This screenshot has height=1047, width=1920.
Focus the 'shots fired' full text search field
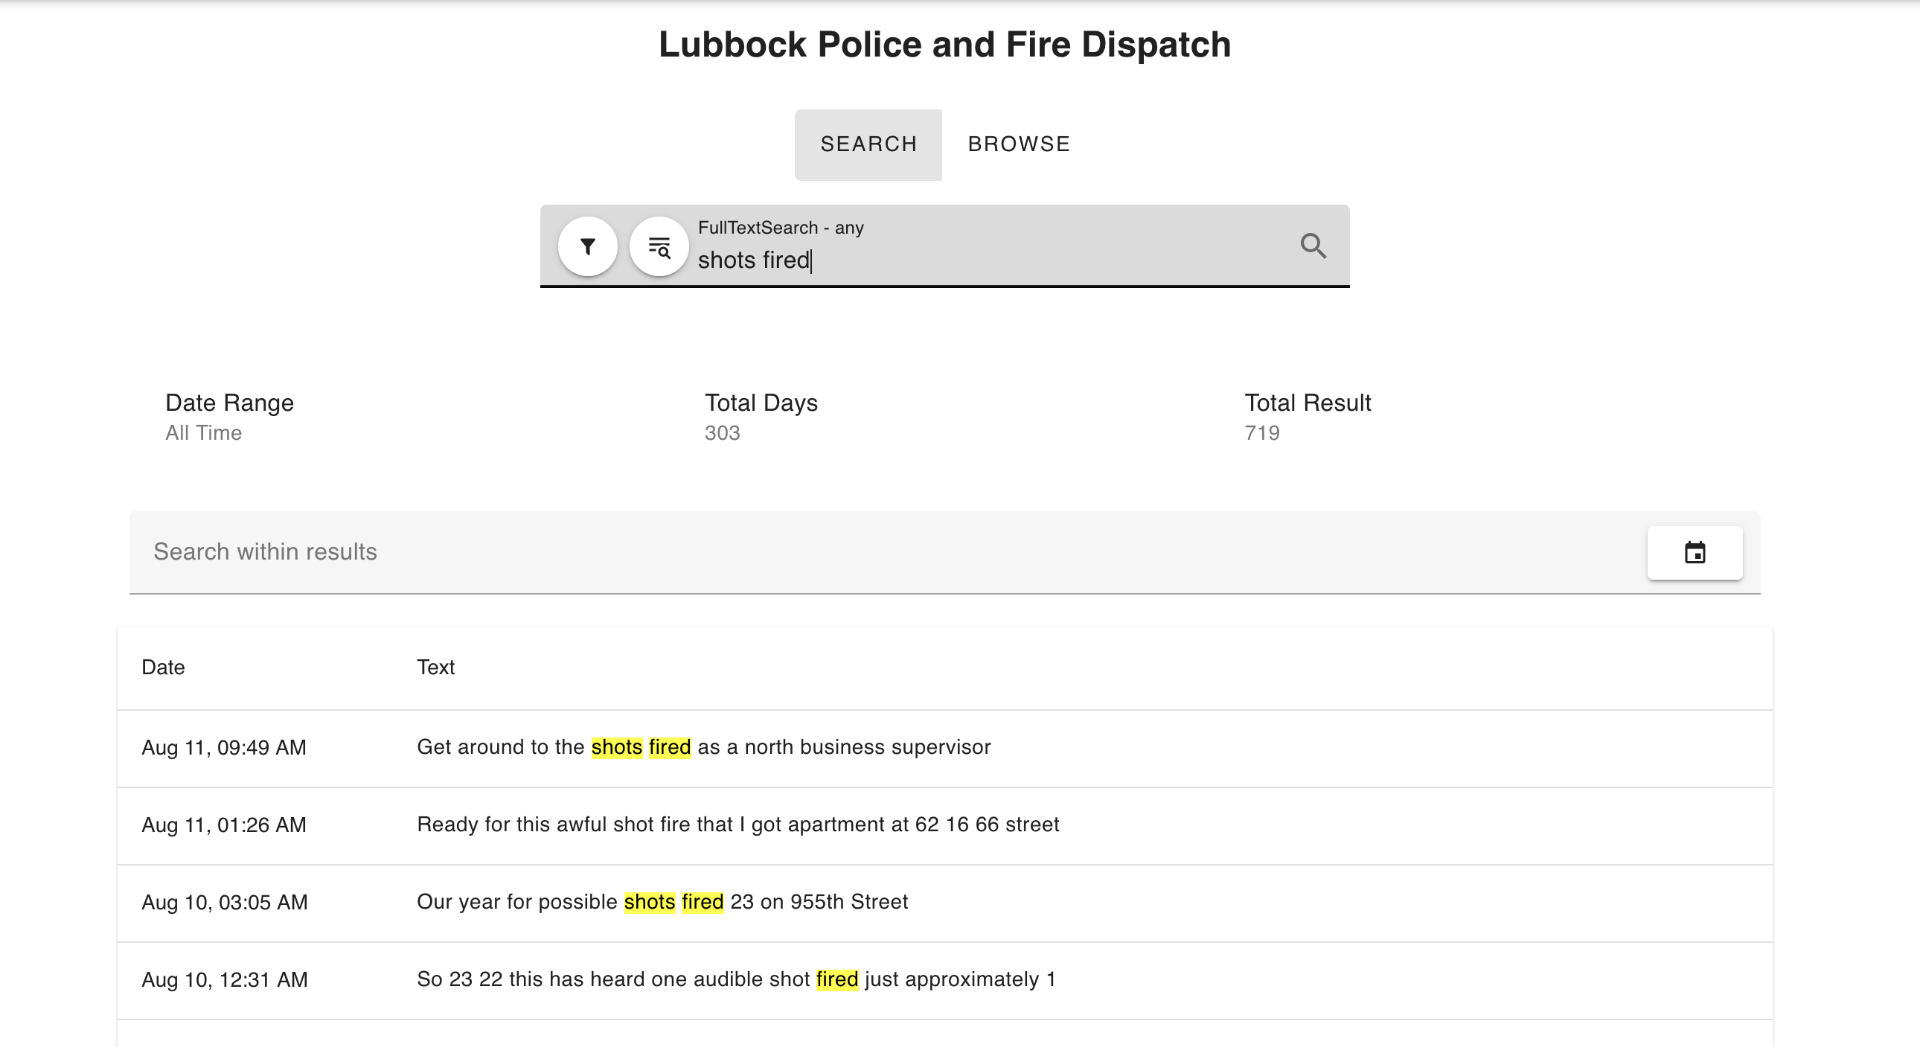[x=980, y=260]
